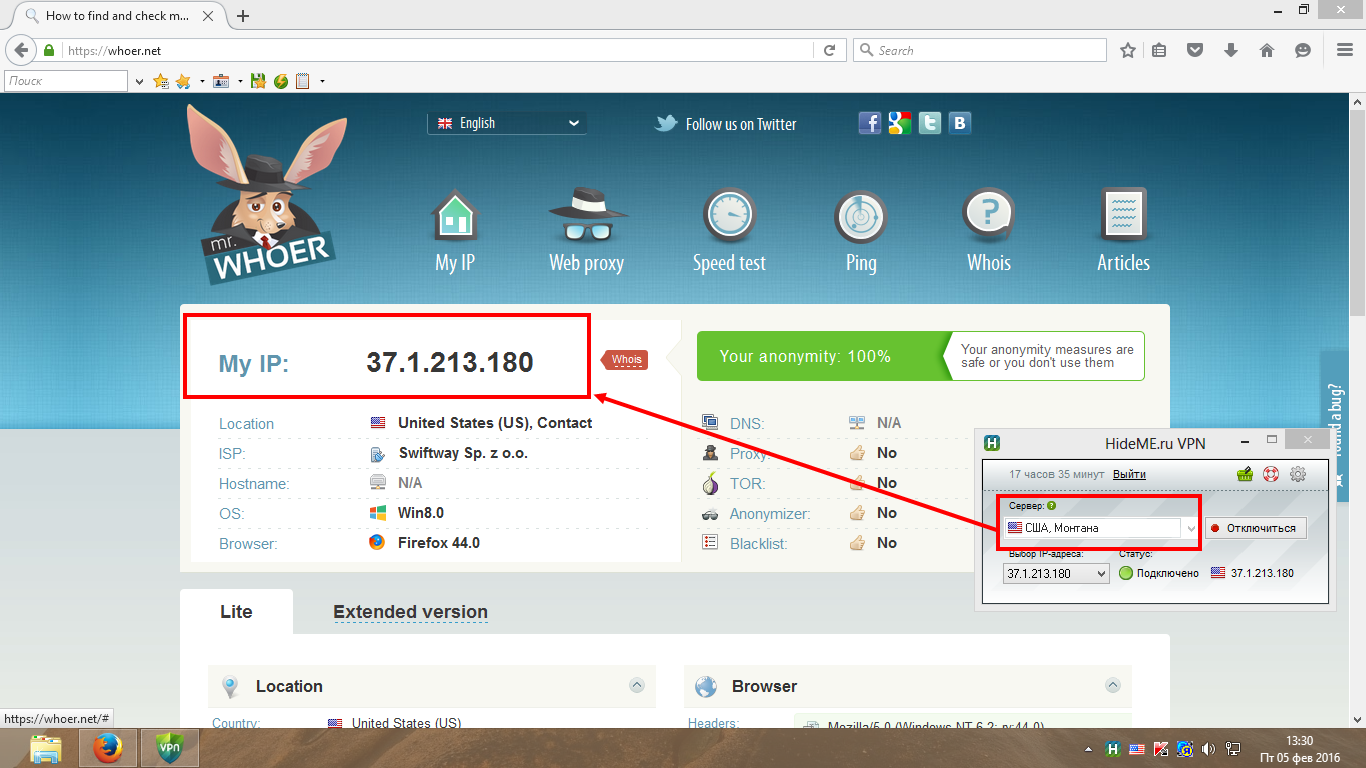Collapse the Location section chevron

[x=636, y=685]
